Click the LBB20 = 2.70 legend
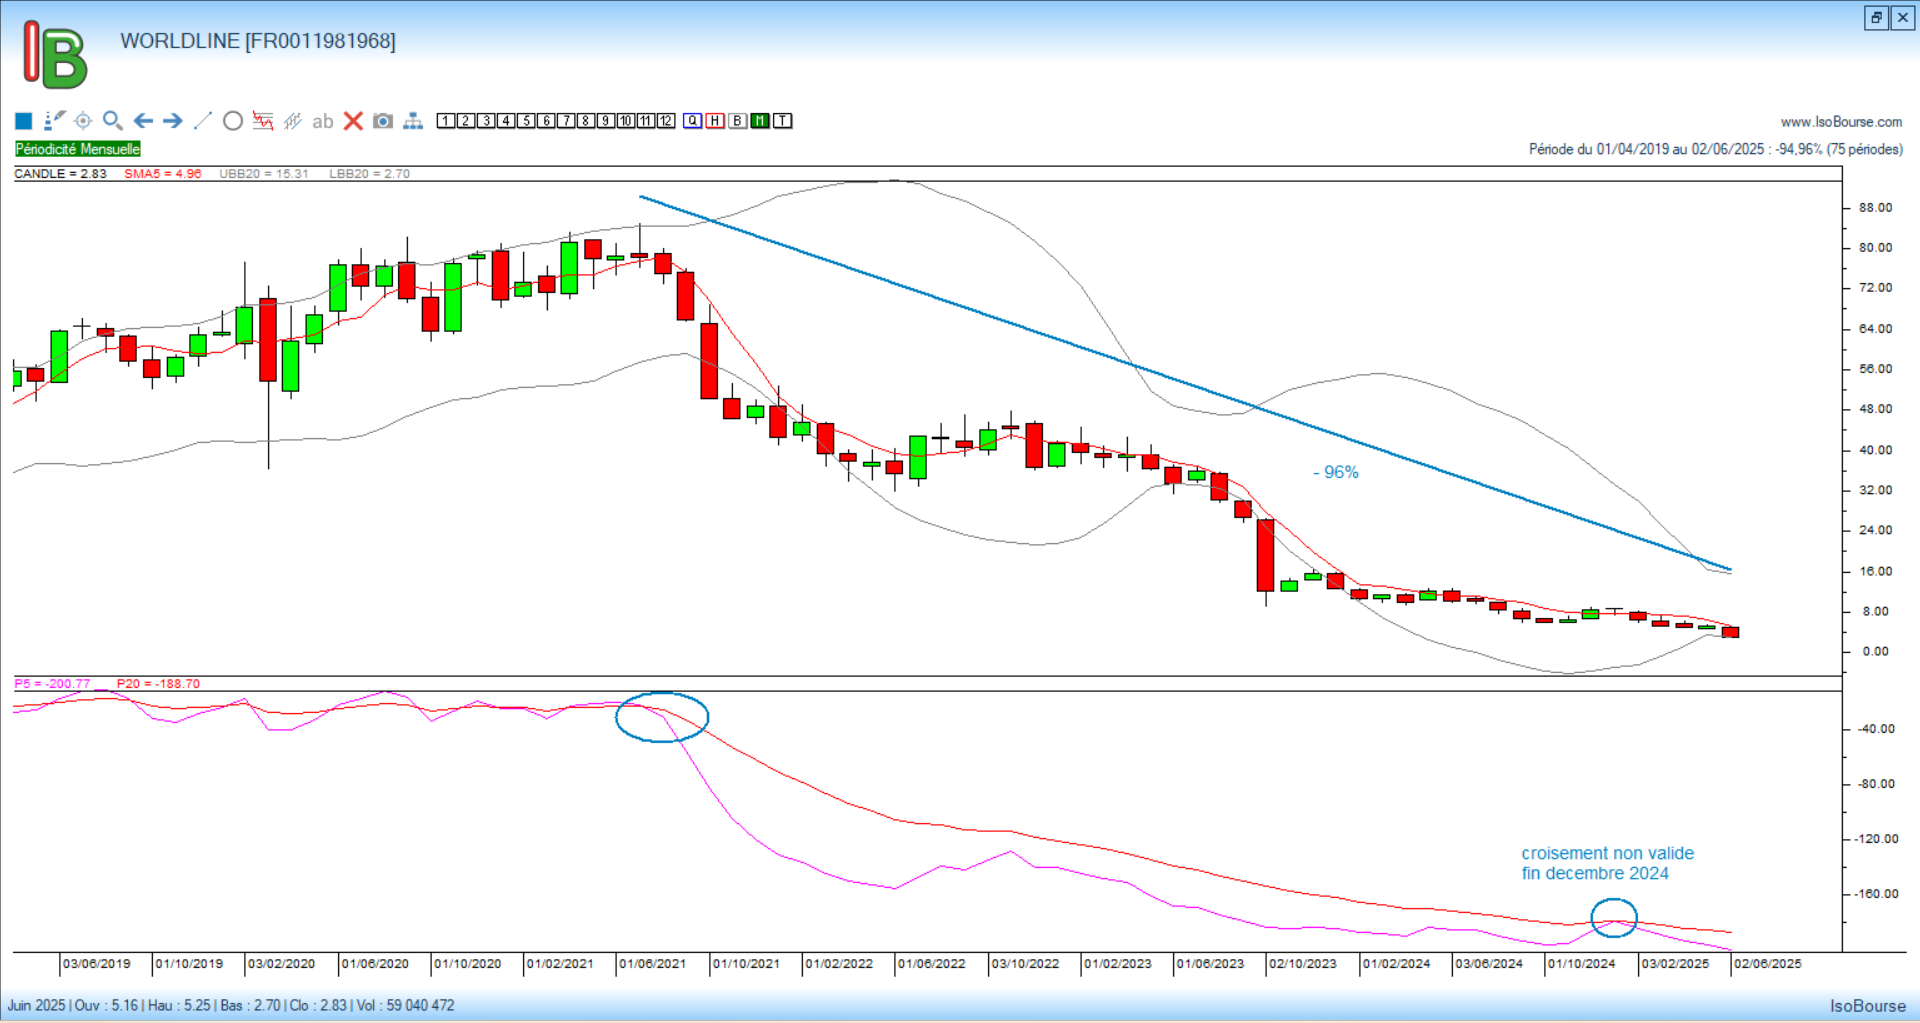Image resolution: width=1920 pixels, height=1023 pixels. [370, 174]
